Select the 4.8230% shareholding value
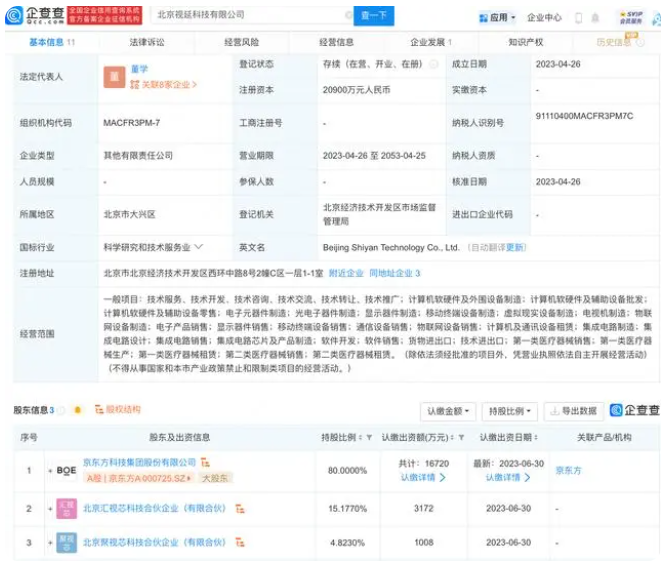 [x=347, y=543]
